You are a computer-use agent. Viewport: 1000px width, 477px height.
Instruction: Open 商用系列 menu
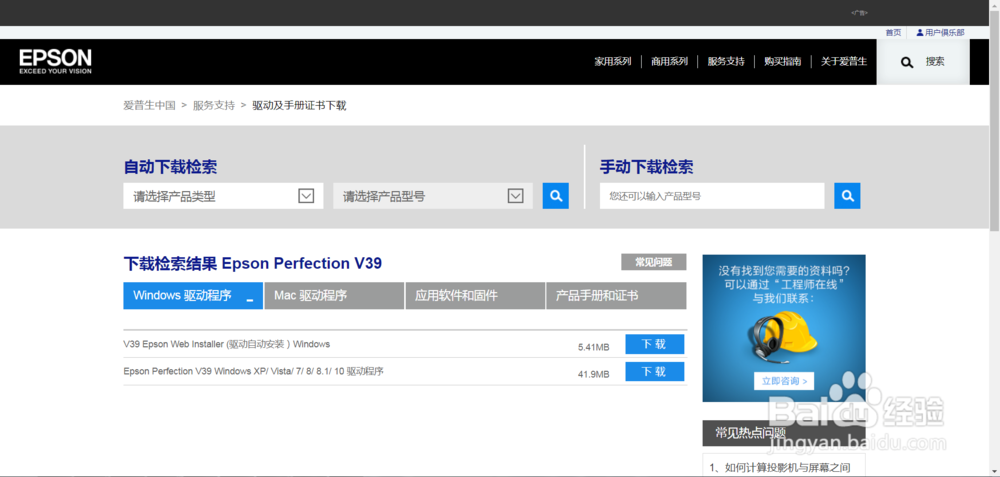[x=669, y=62]
